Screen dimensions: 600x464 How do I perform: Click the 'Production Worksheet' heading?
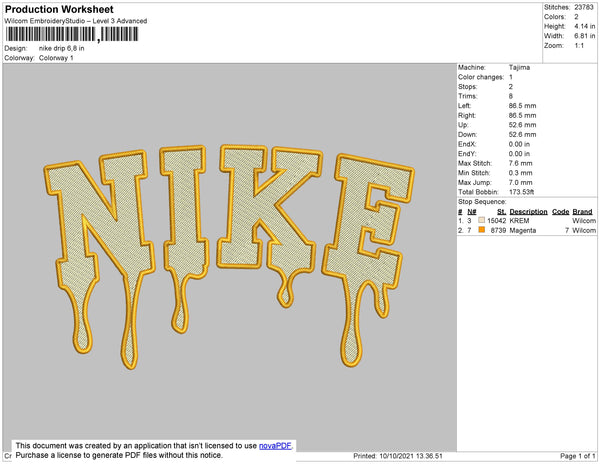[x=59, y=9]
